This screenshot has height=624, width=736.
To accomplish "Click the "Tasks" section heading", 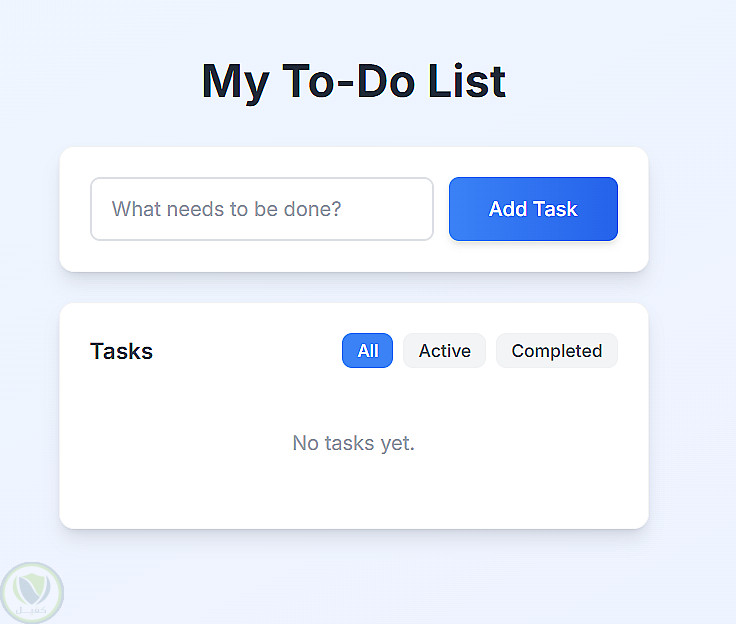I will (121, 351).
